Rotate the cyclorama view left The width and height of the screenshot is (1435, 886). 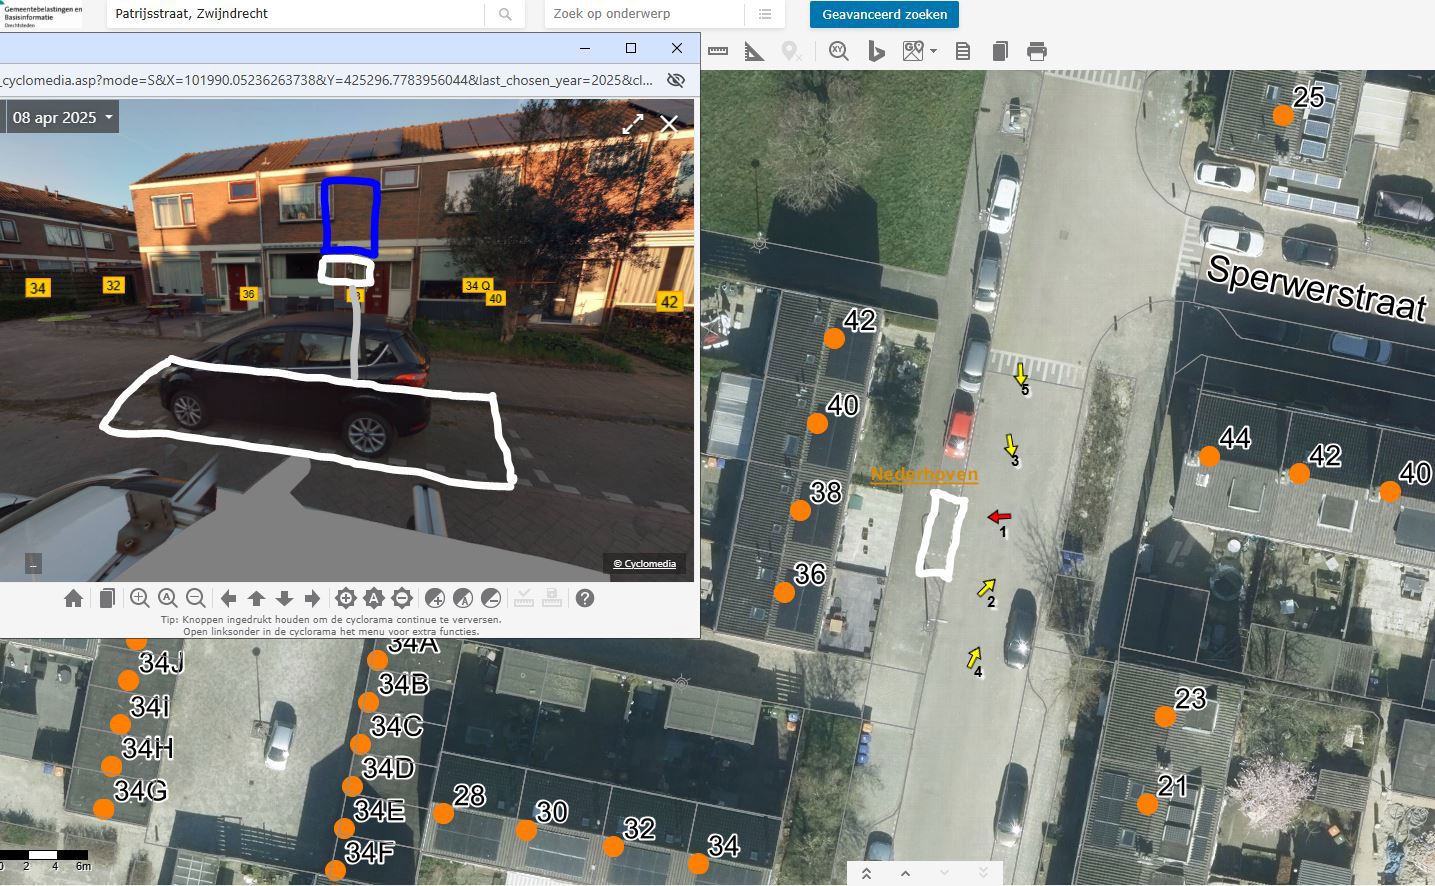click(228, 598)
